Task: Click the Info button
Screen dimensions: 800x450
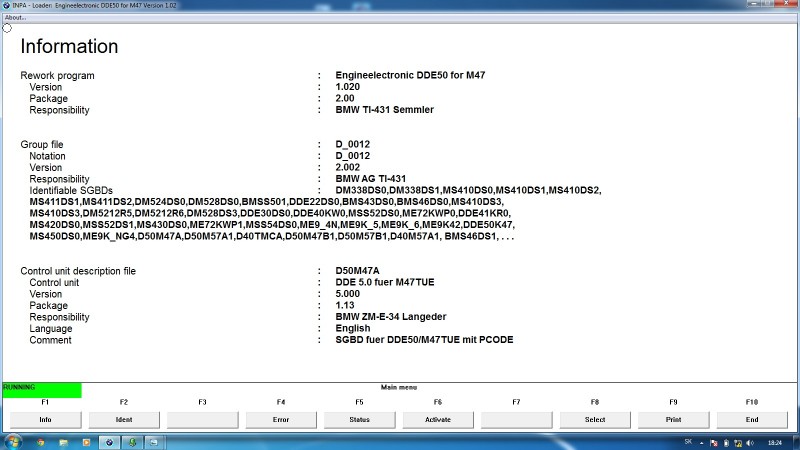Action: point(45,419)
